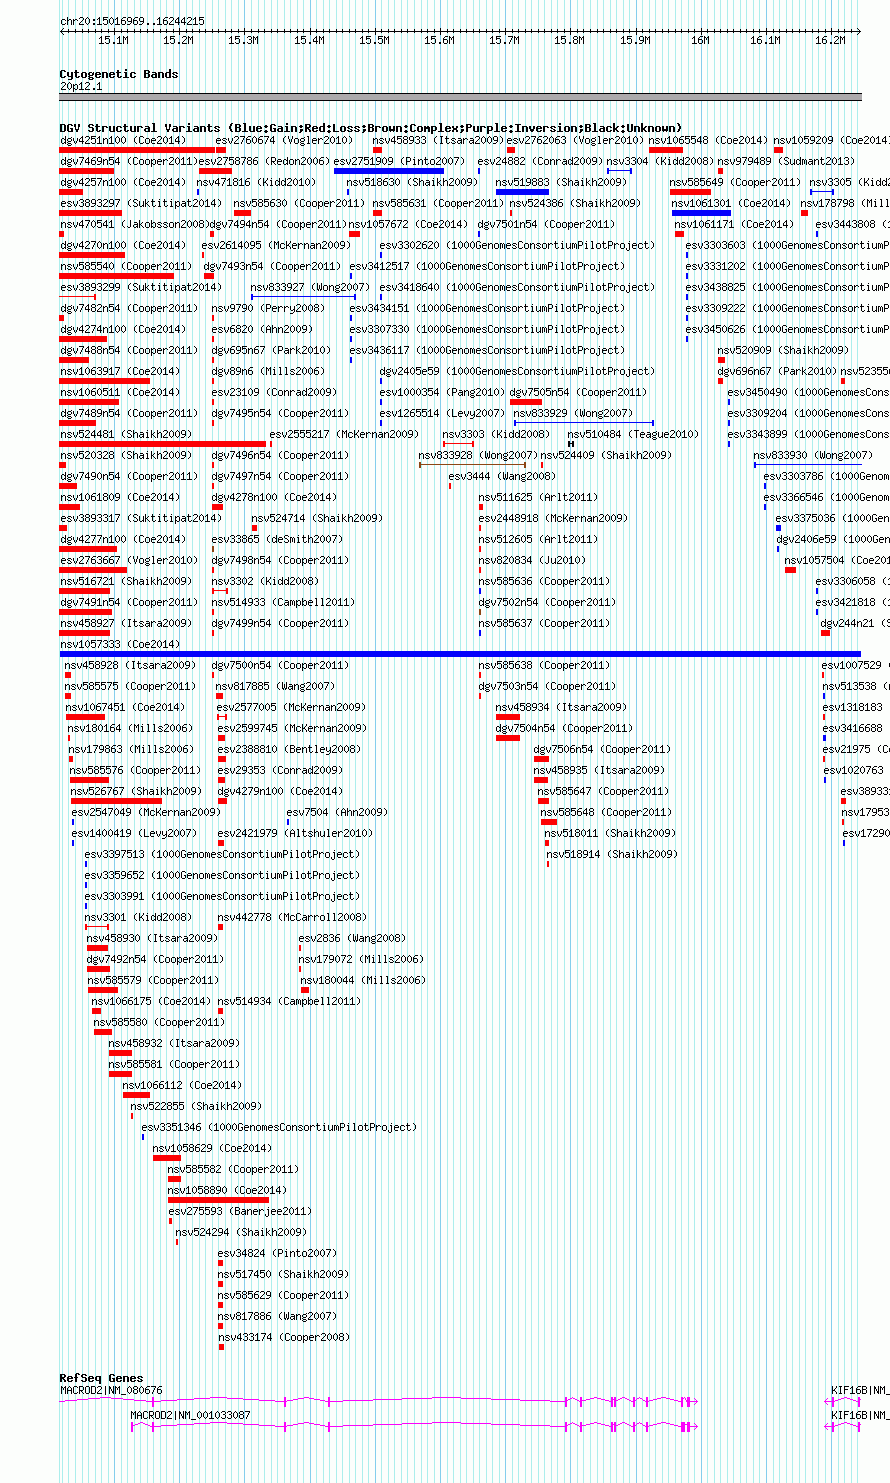Screen dimensions: 890x1483
Task: Open nsv442778 (McCarroll2008) variant
Action: coord(292,918)
